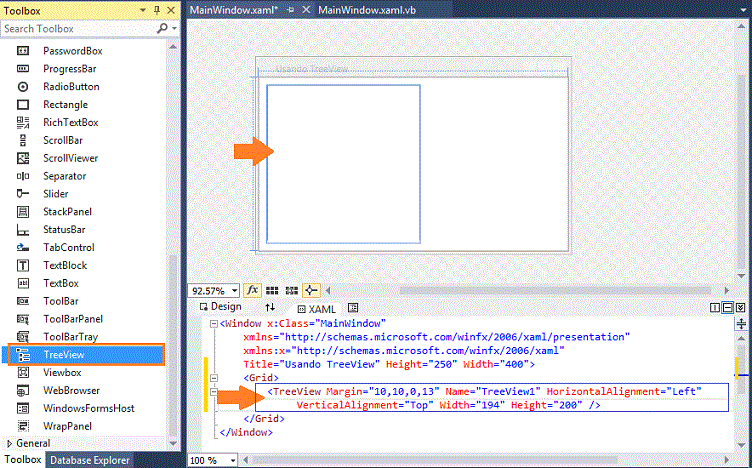
Task: Choose the Rectangle shape icon
Action: click(23, 105)
